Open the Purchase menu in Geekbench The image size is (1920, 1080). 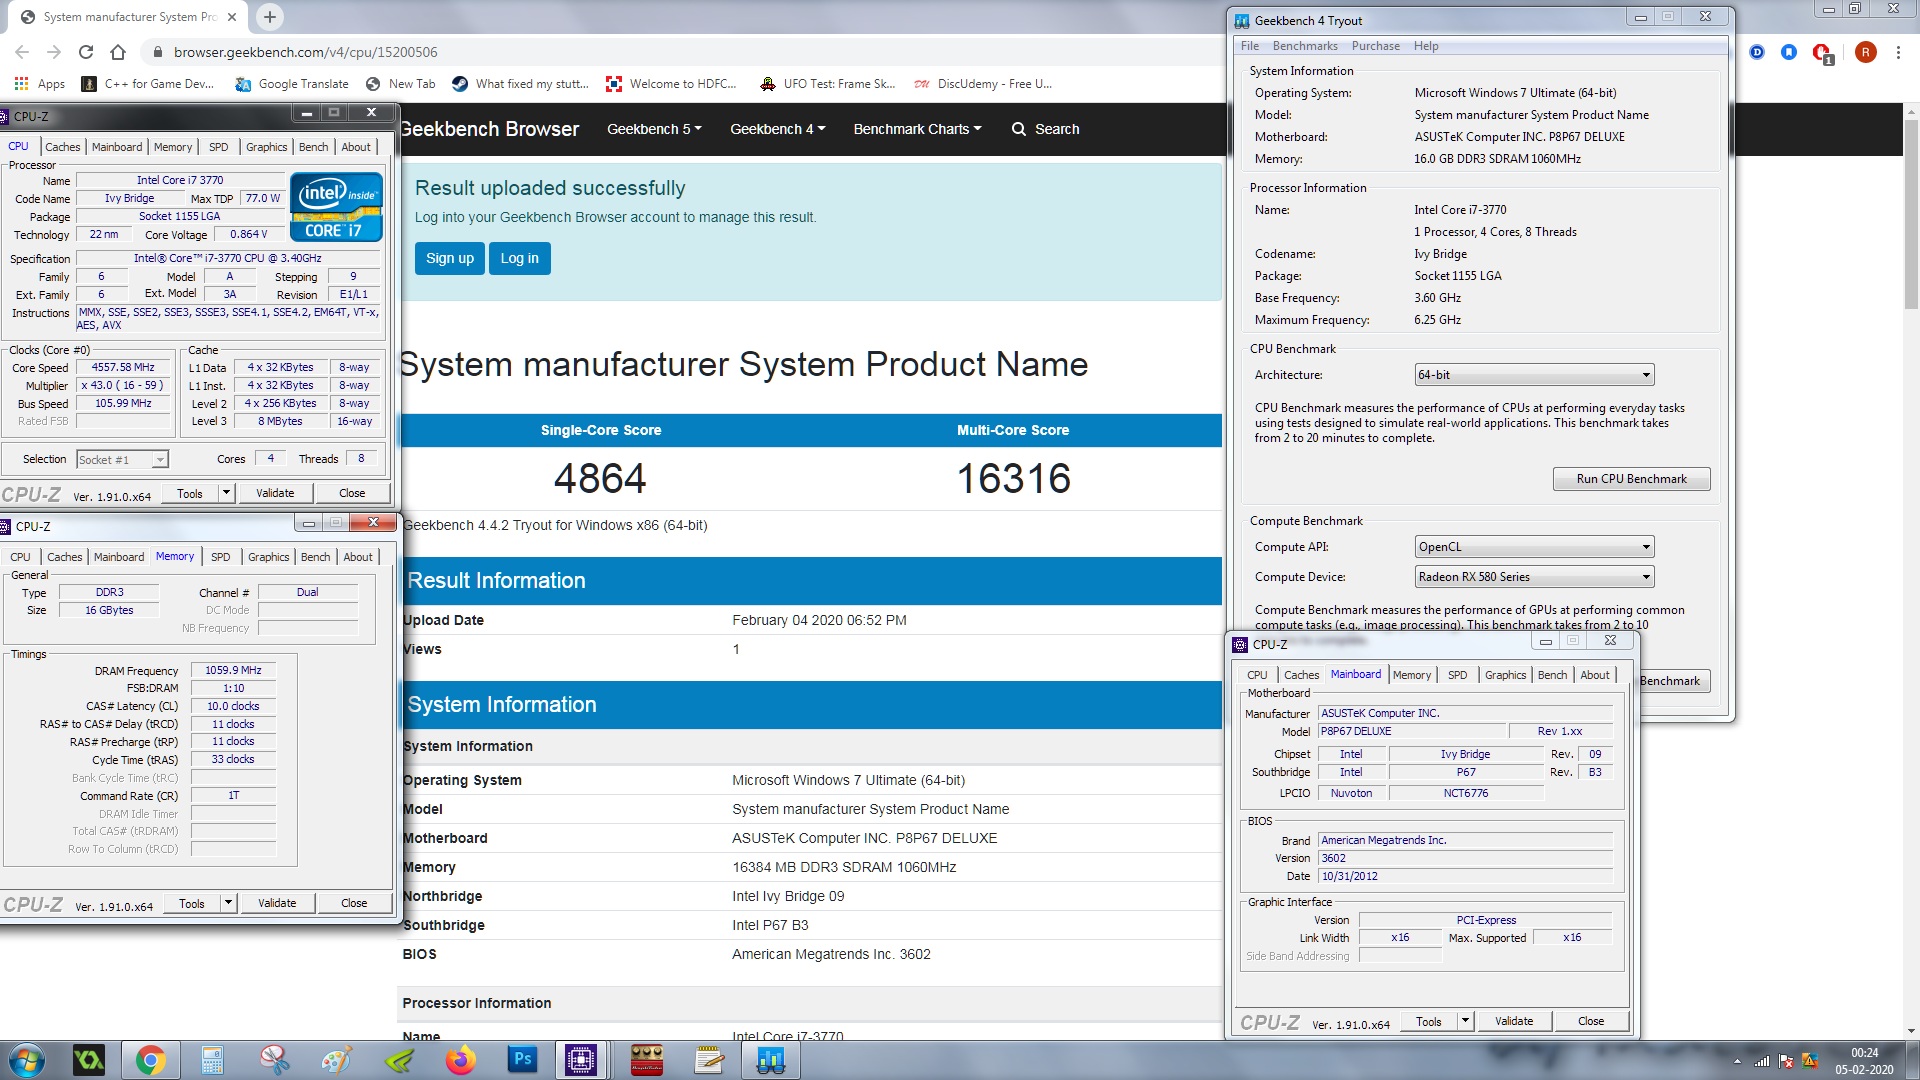point(1376,46)
